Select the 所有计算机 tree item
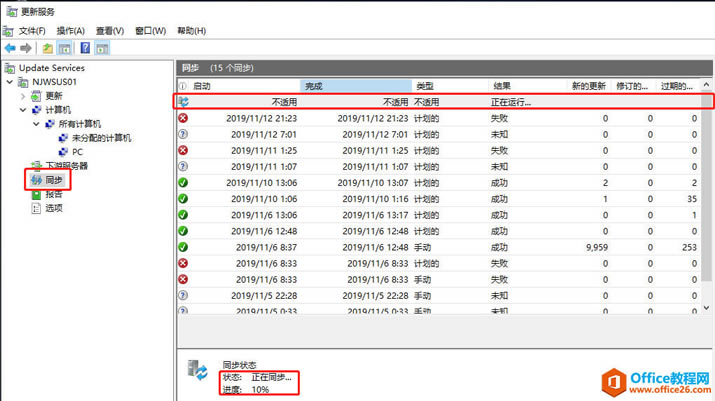Image resolution: width=715 pixels, height=401 pixels. (80, 124)
